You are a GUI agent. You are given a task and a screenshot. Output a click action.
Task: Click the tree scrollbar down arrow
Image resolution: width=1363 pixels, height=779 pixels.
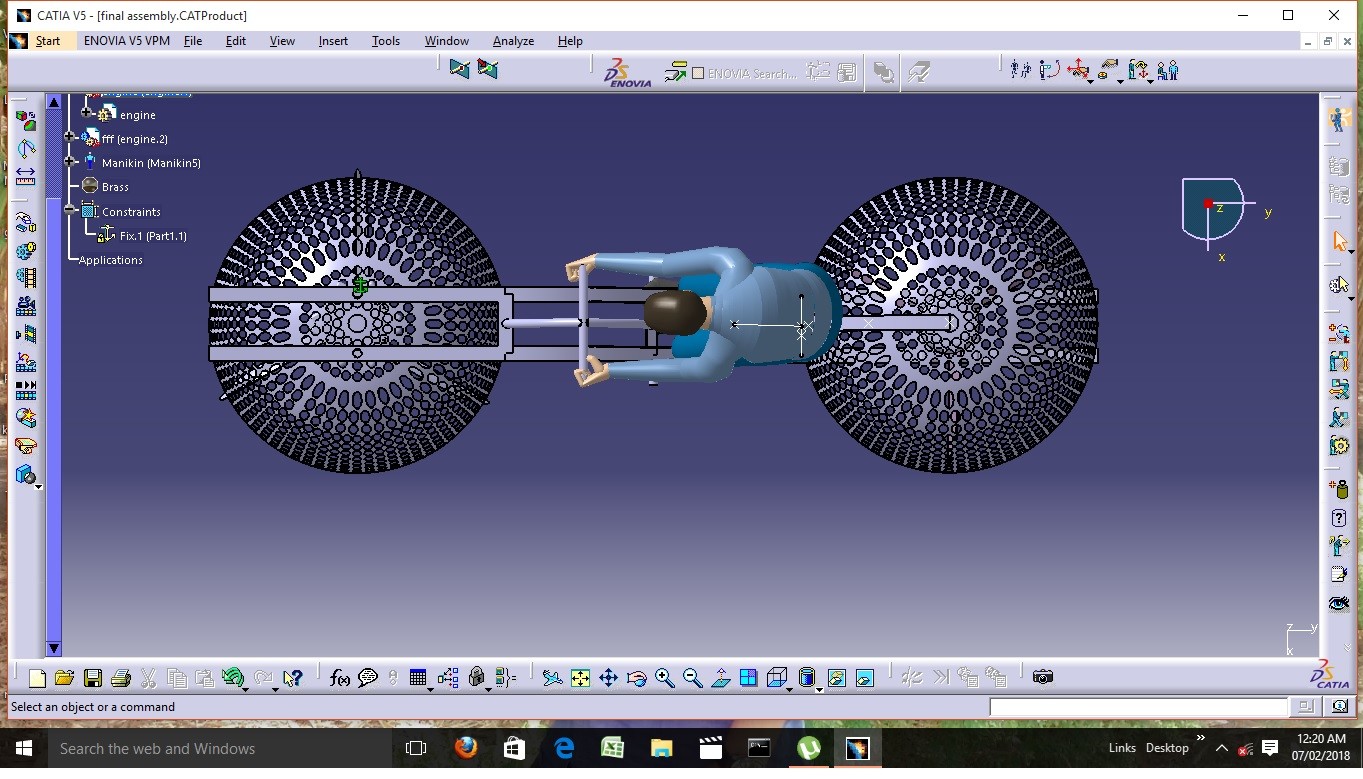coord(54,648)
